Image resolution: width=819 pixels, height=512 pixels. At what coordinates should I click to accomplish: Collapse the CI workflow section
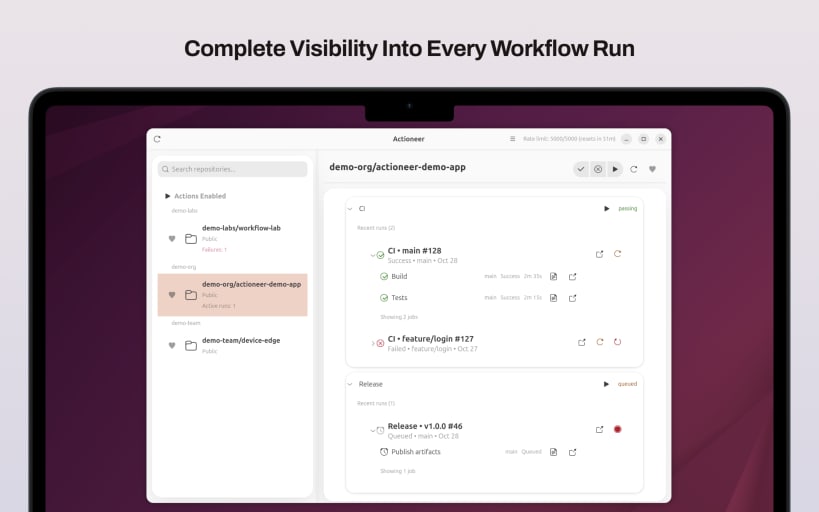(350, 208)
